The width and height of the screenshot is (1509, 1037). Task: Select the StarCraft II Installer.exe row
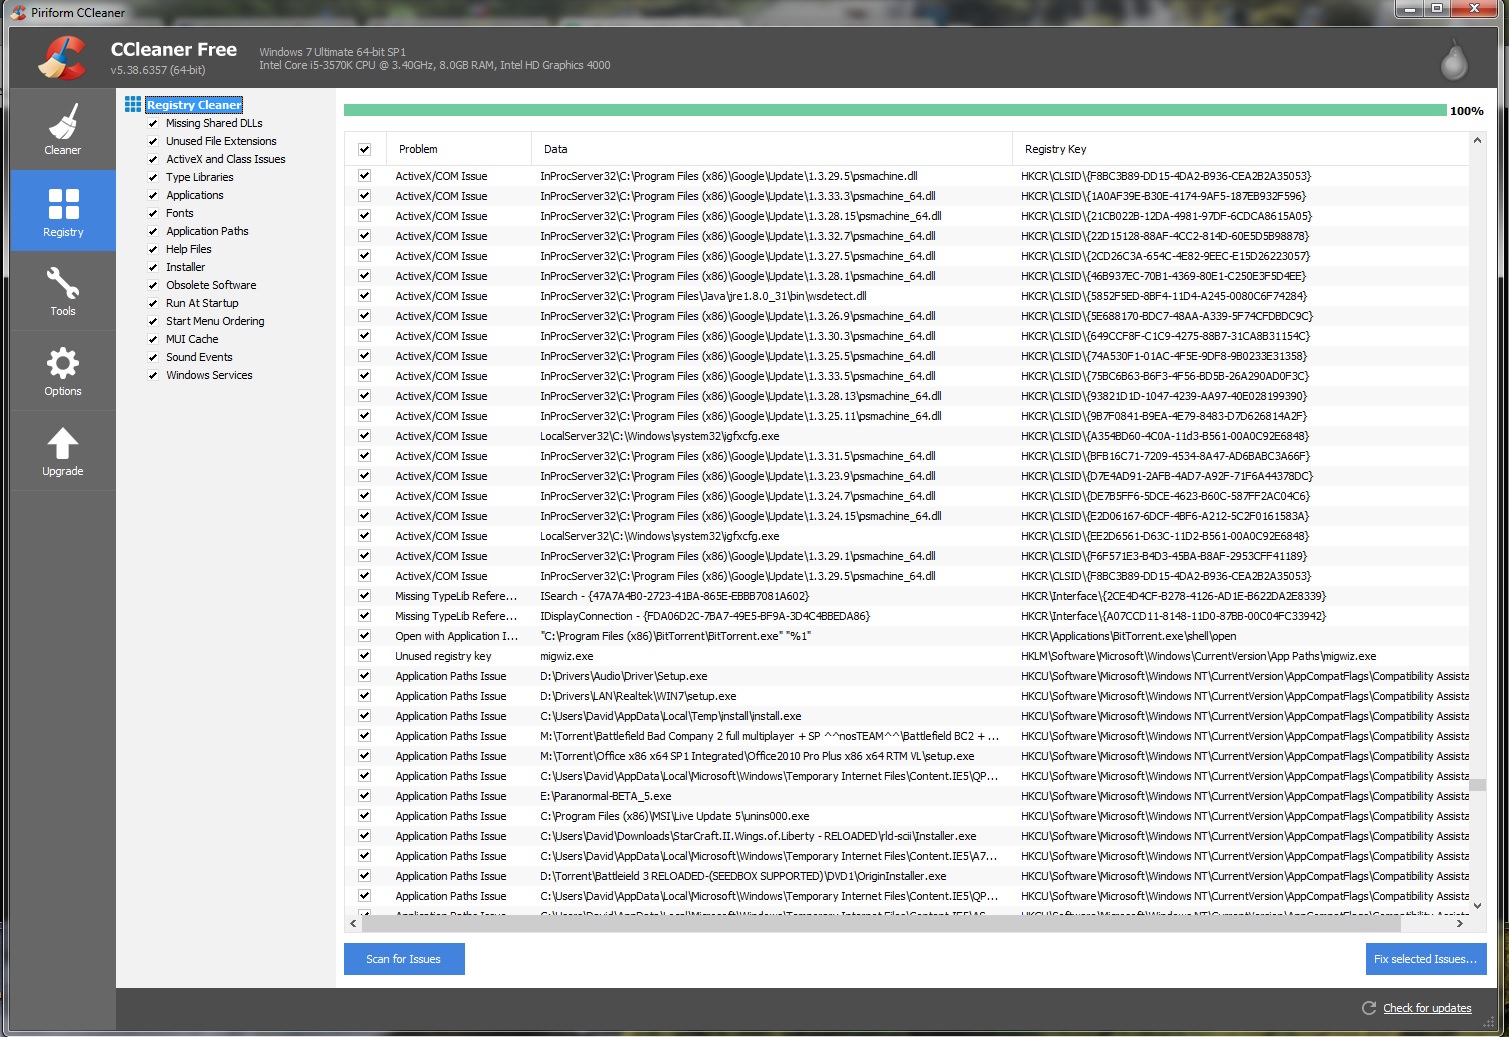coord(908,836)
